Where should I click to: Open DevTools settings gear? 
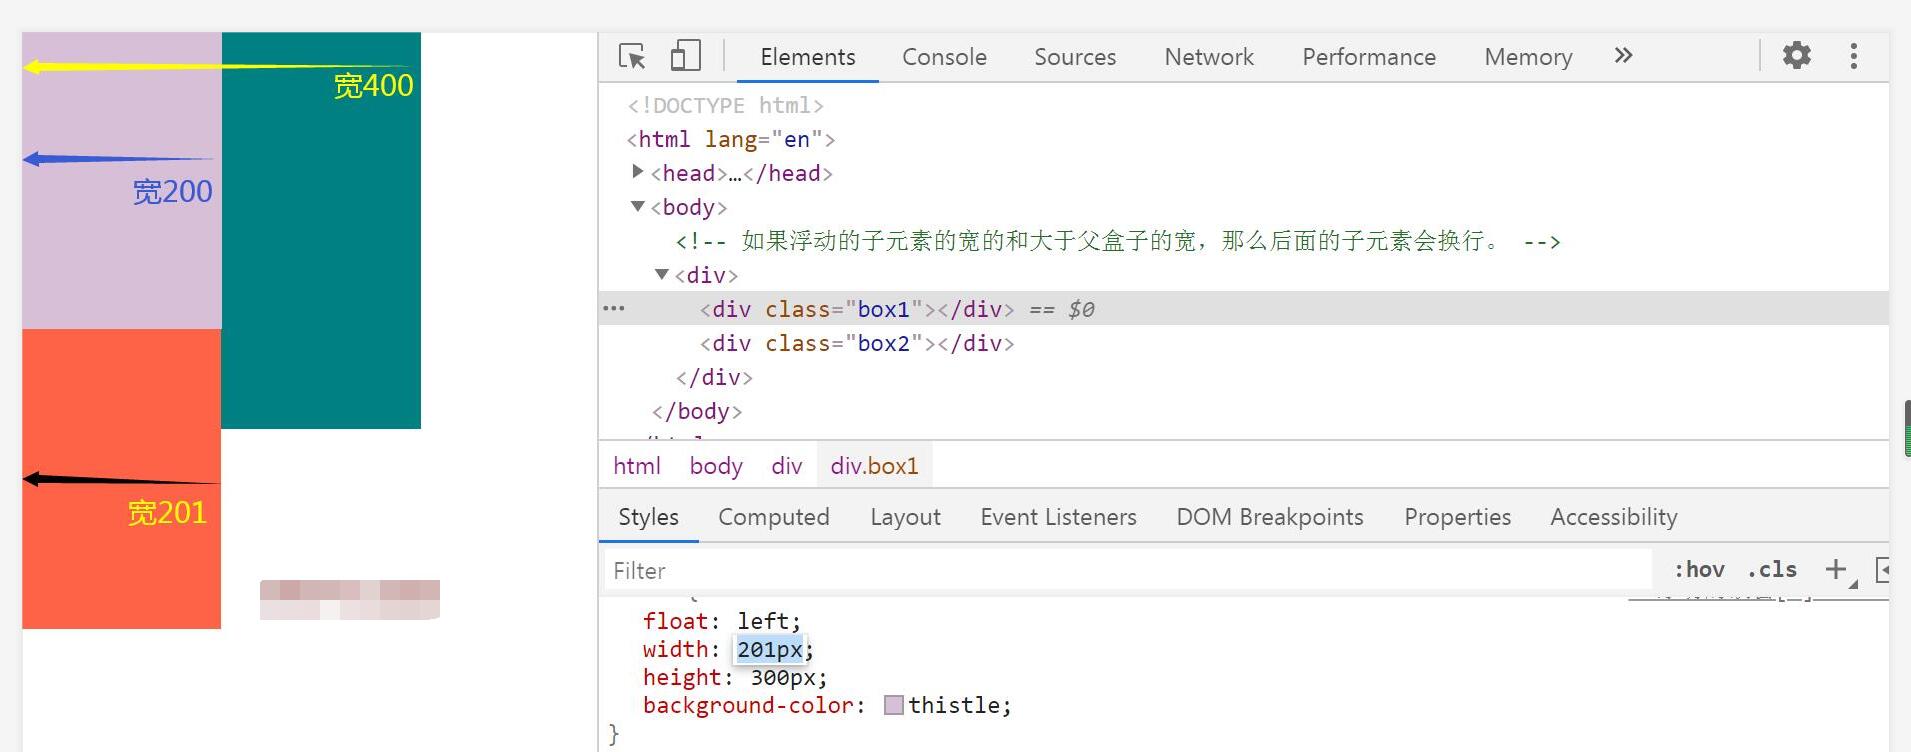click(1797, 55)
